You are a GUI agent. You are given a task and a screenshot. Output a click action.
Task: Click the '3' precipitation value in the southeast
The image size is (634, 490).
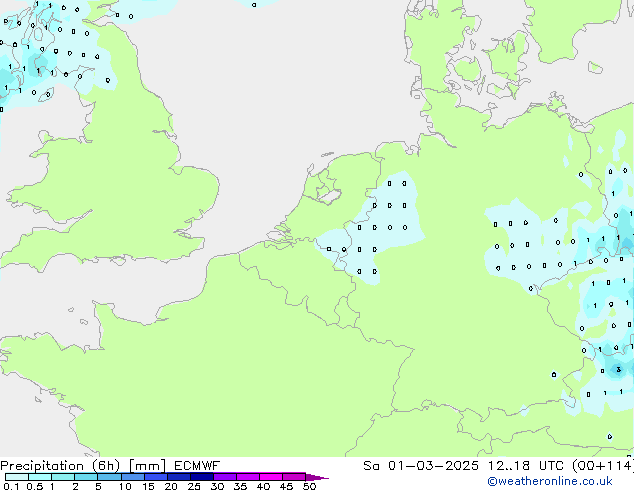pos(618,370)
